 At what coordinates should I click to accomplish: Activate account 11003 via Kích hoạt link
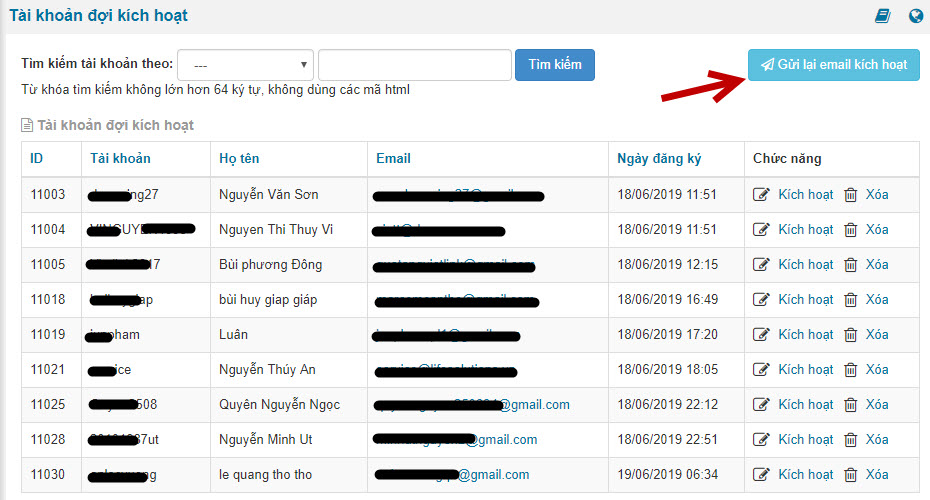click(x=805, y=195)
